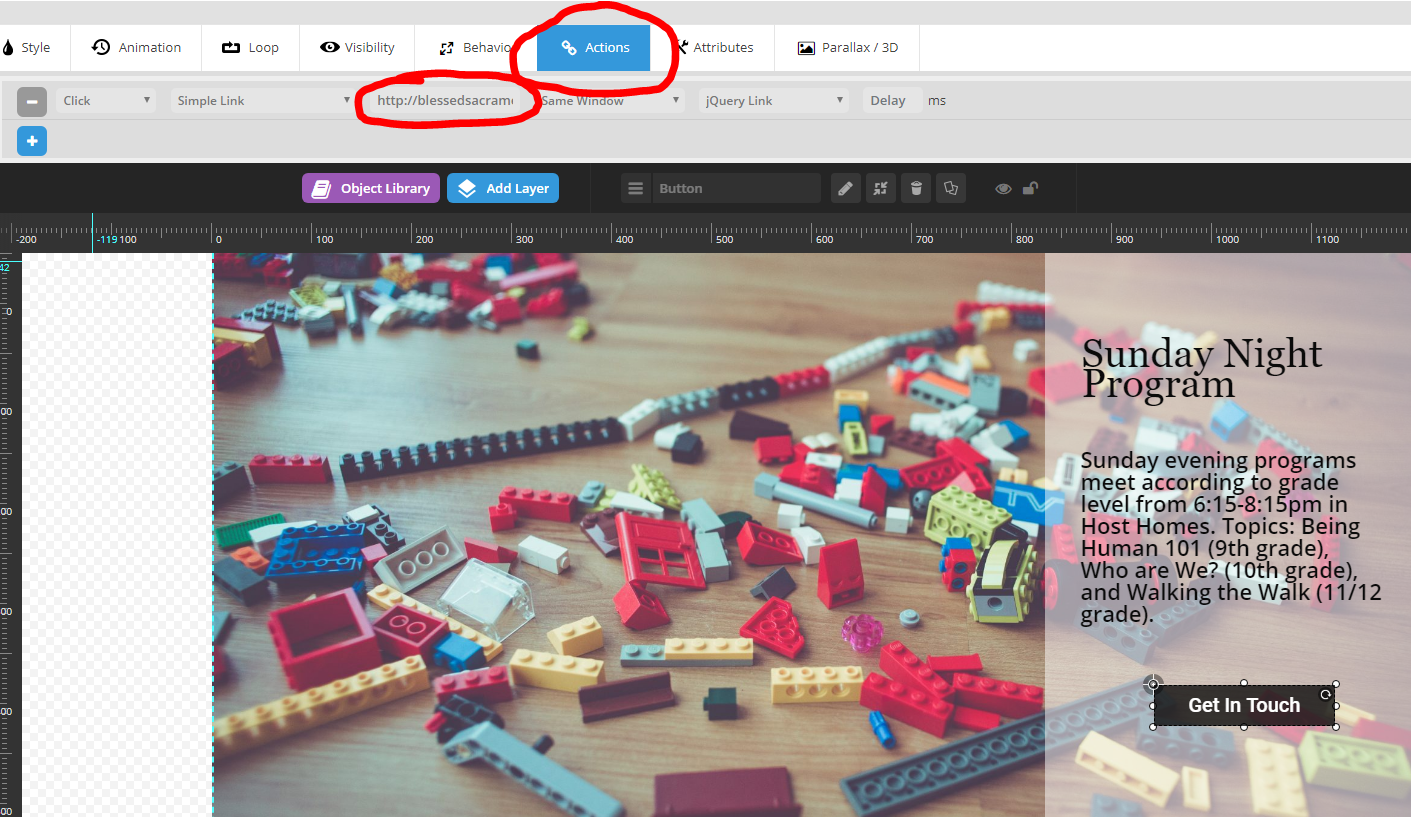The width and height of the screenshot is (1411, 817).
Task: Delete layer using the trash icon
Action: click(x=916, y=188)
